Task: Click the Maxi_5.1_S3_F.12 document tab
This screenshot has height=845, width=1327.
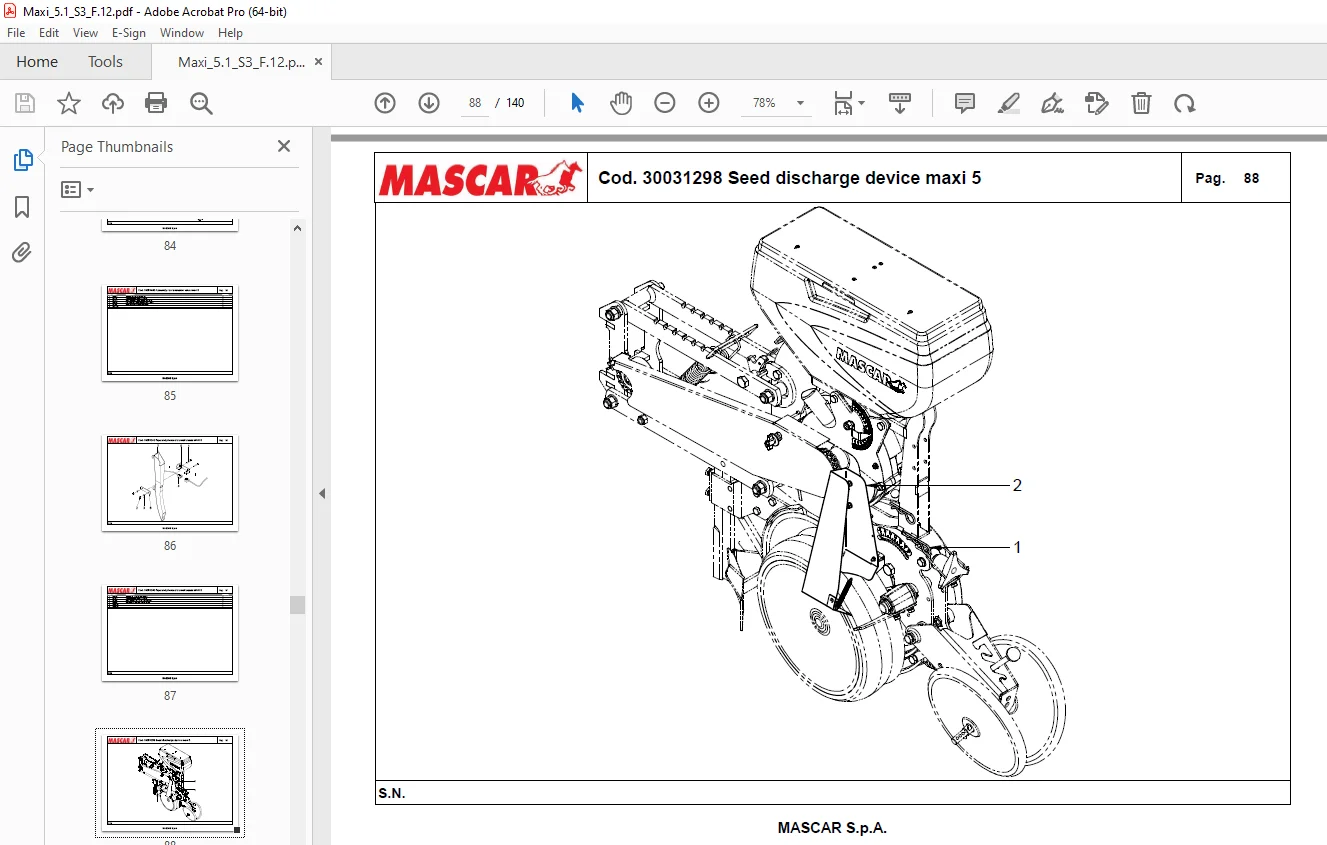Action: pyautogui.click(x=241, y=62)
